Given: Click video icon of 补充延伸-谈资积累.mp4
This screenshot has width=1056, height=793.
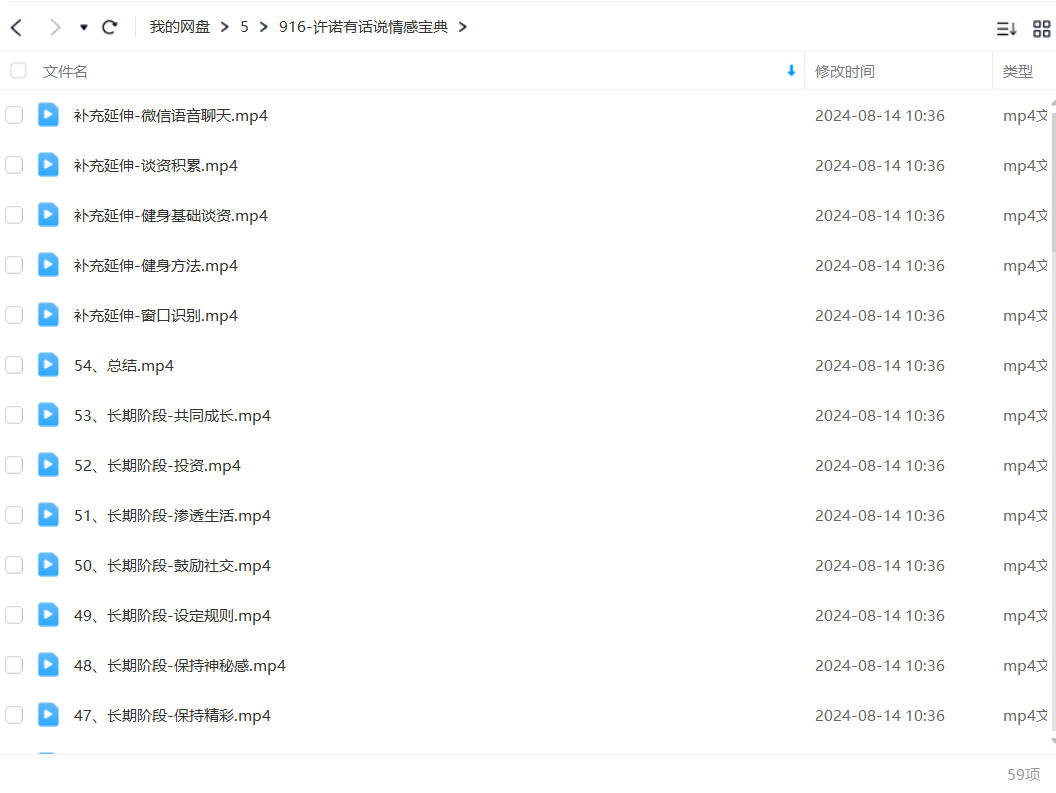Looking at the screenshot, I should click(x=48, y=165).
